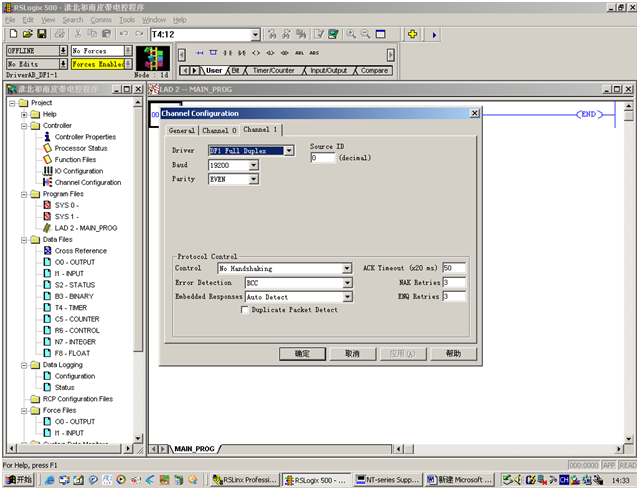The image size is (637, 489).
Task: Select the Compare instruction tab
Action: [x=374, y=71]
